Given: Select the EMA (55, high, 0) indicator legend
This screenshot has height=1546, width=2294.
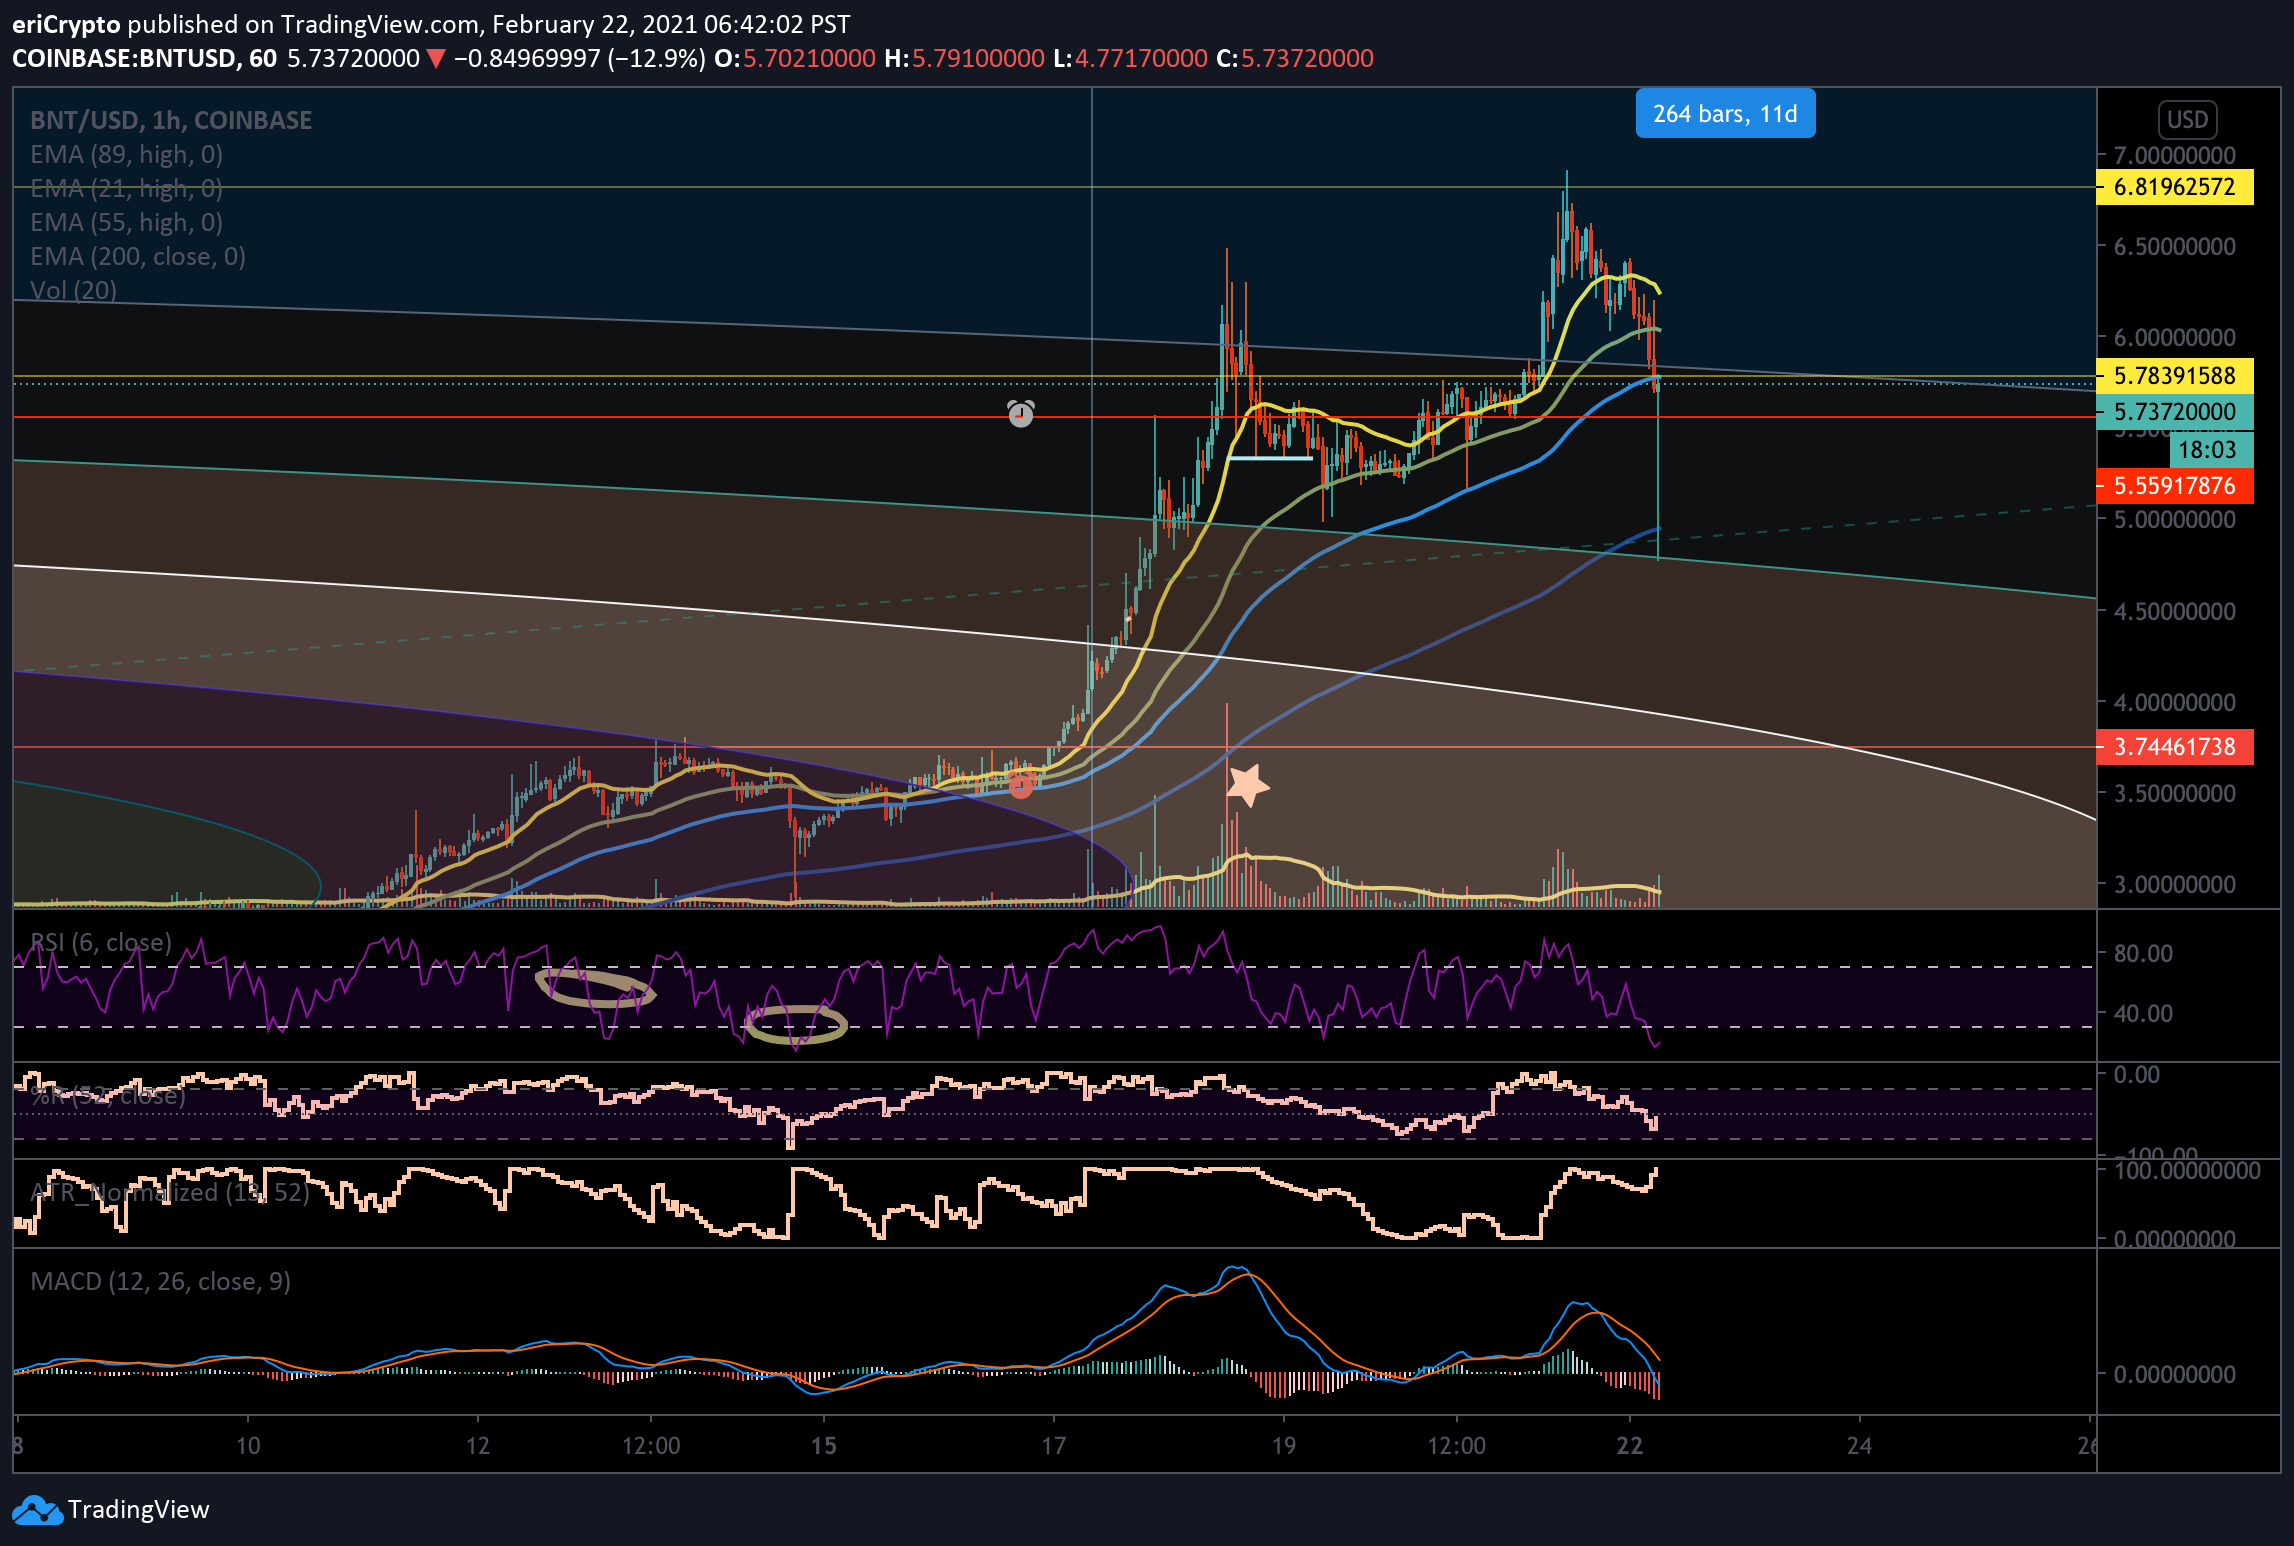Looking at the screenshot, I should click(127, 223).
